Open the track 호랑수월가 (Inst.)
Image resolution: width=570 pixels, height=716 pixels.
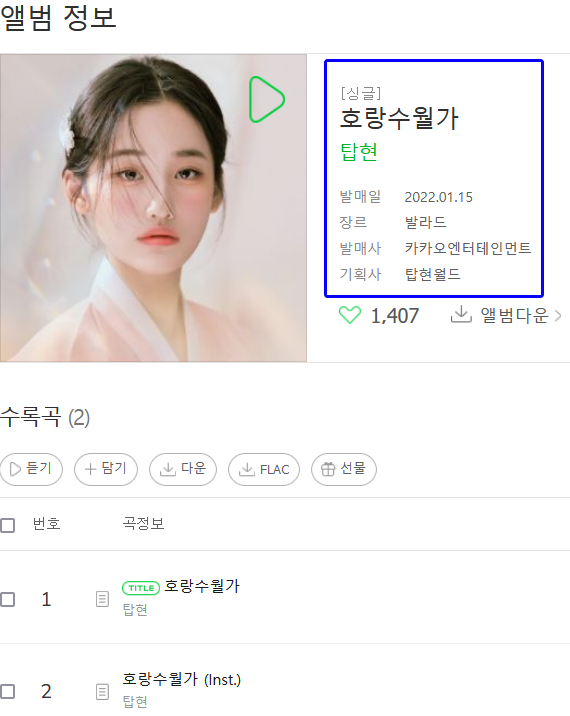click(x=181, y=679)
